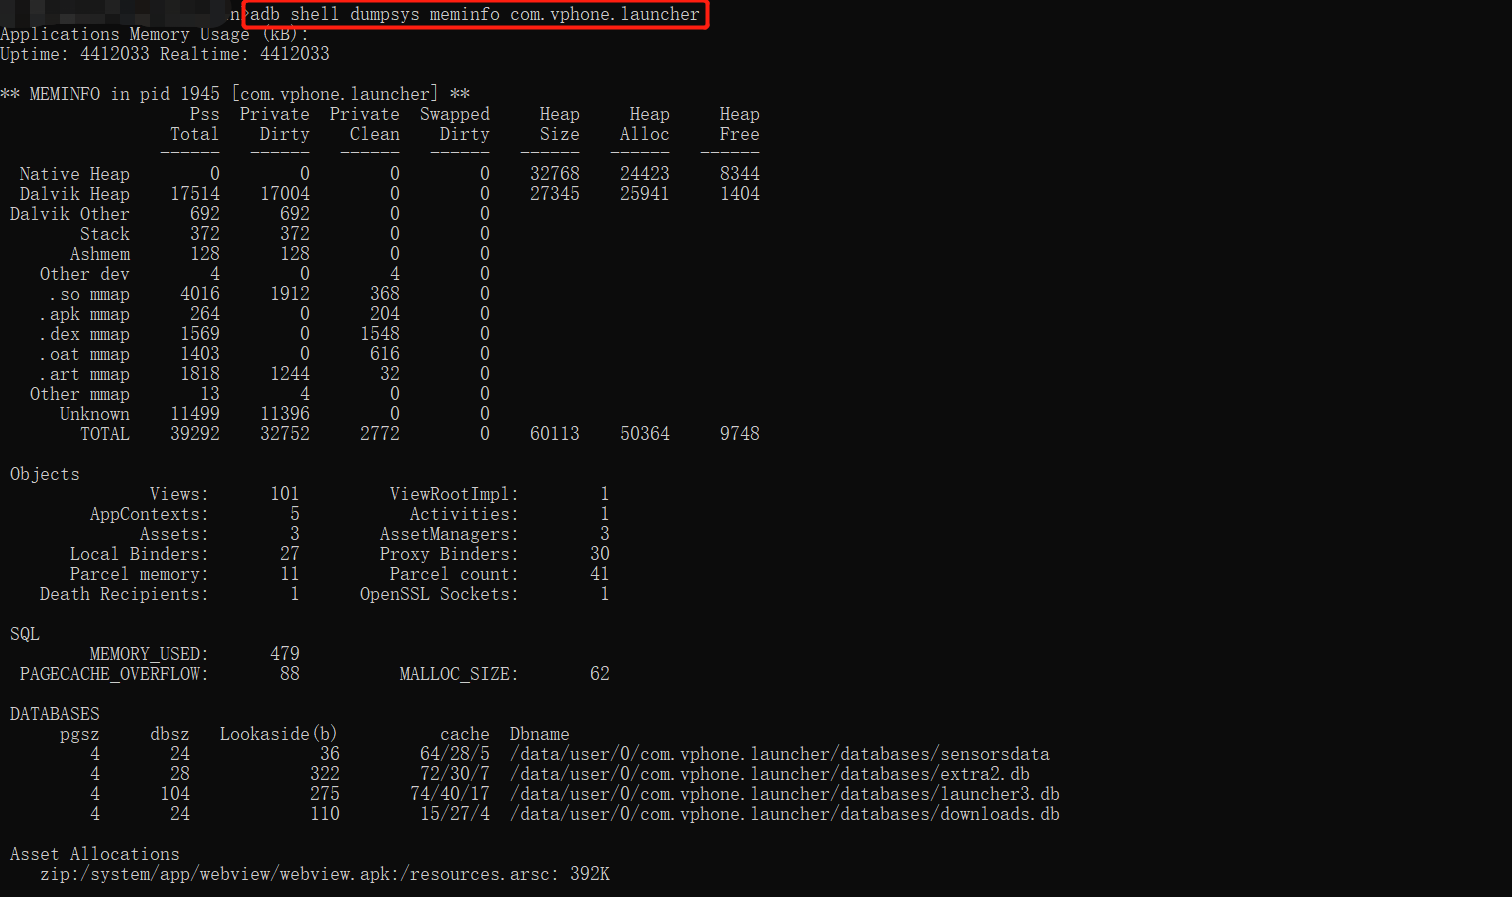Click the 'Swapped Dirty' column header

tap(455, 124)
